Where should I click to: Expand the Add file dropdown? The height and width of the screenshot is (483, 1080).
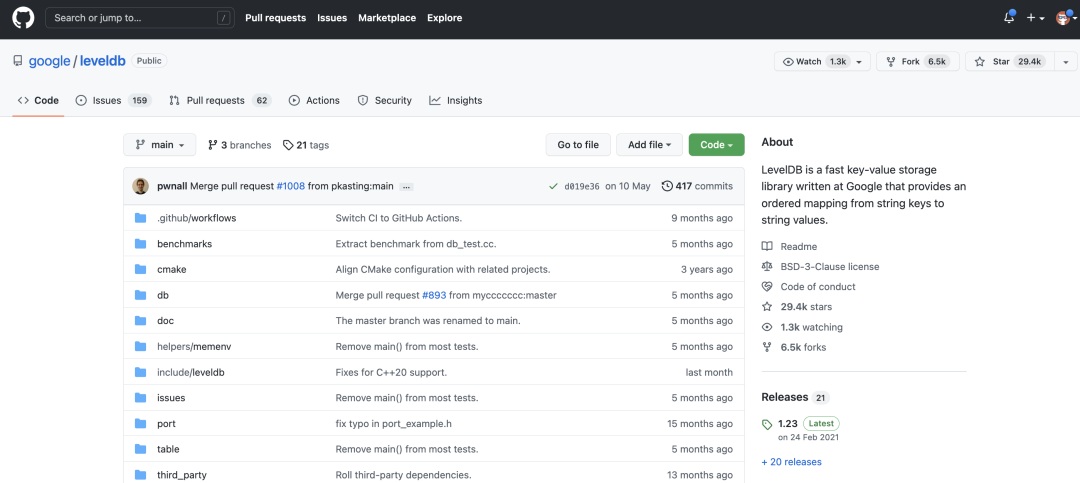pyautogui.click(x=649, y=145)
